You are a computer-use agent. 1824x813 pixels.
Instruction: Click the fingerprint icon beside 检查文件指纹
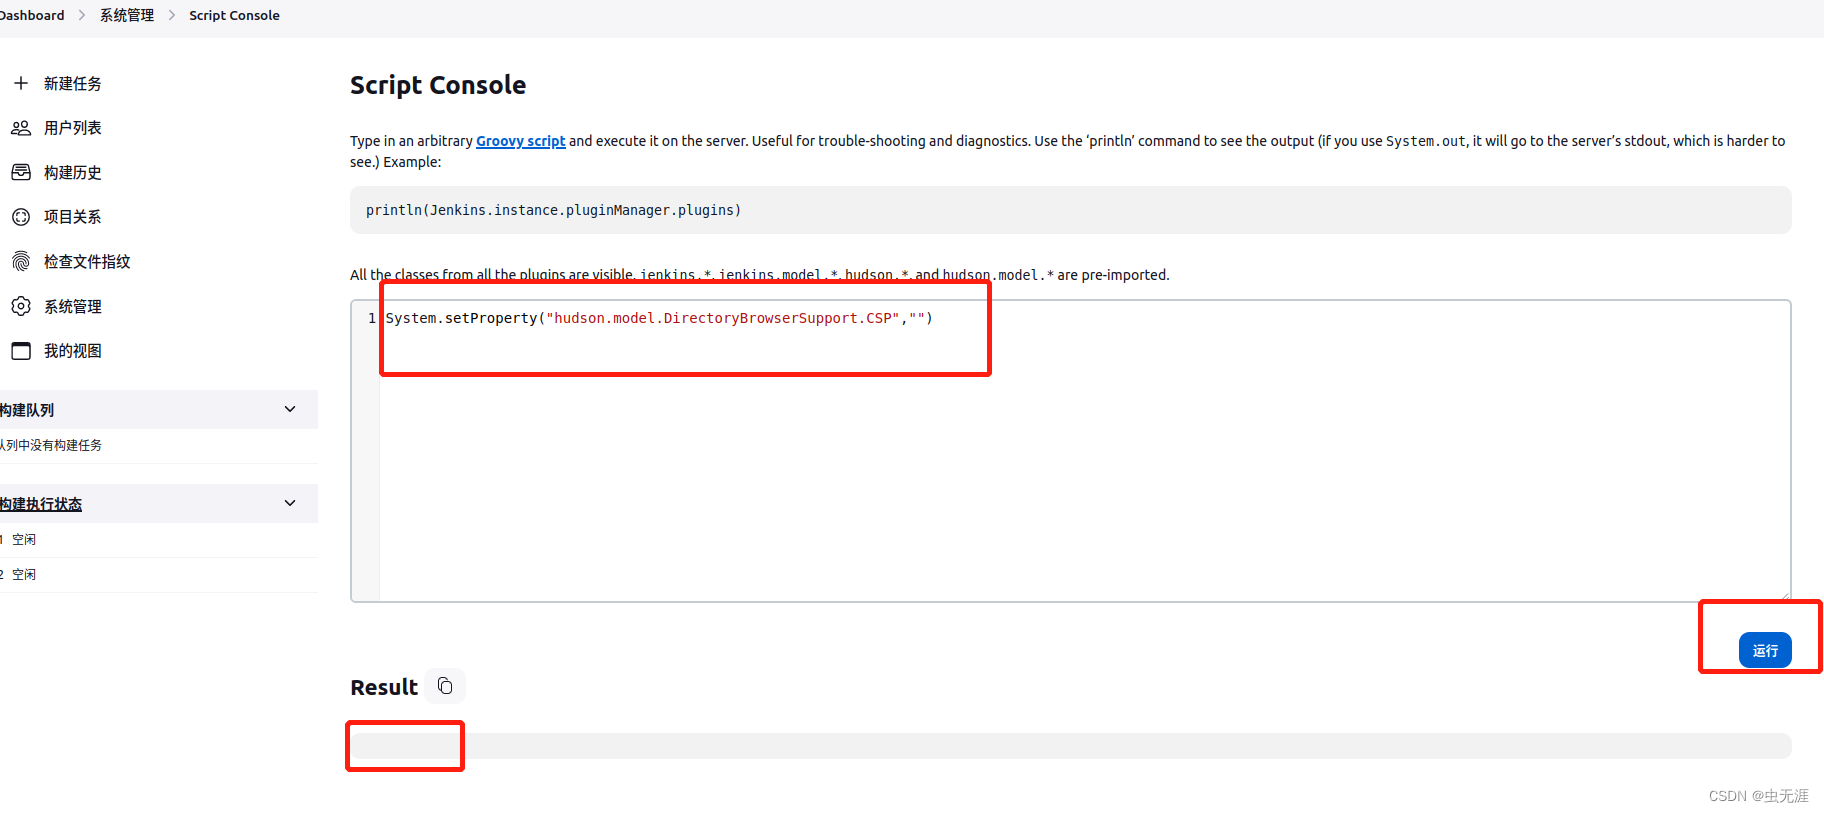[21, 261]
